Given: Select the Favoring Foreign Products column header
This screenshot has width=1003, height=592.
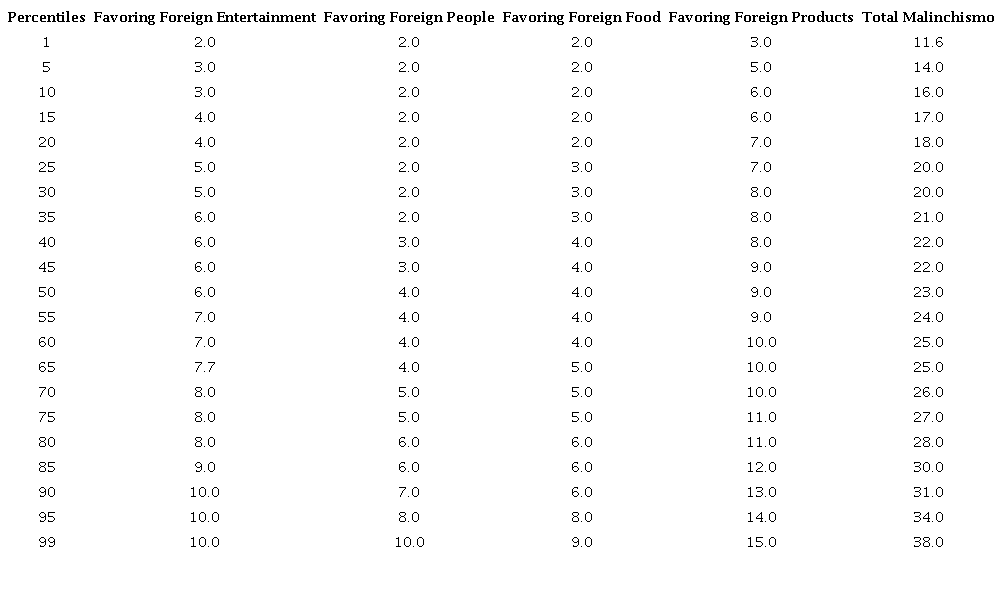Looking at the screenshot, I should pyautogui.click(x=761, y=17).
